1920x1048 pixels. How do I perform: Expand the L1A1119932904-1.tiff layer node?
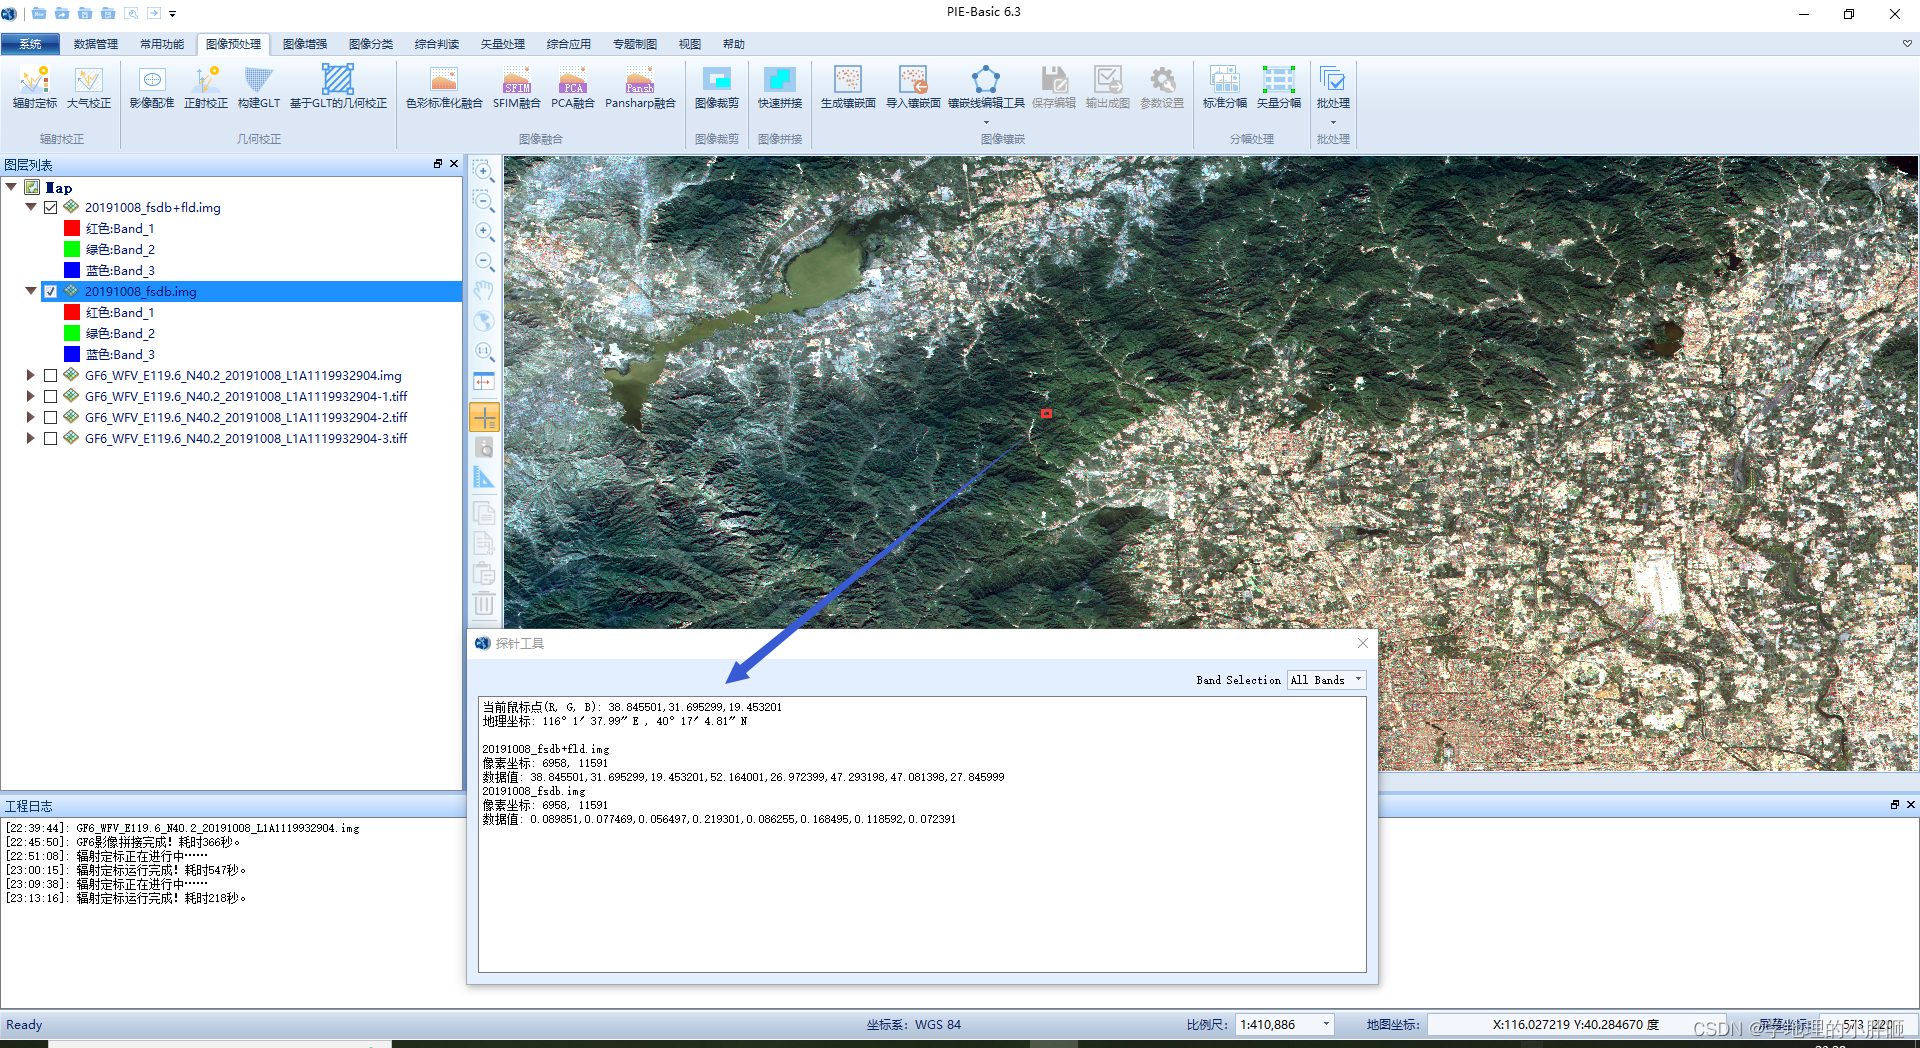(x=31, y=396)
